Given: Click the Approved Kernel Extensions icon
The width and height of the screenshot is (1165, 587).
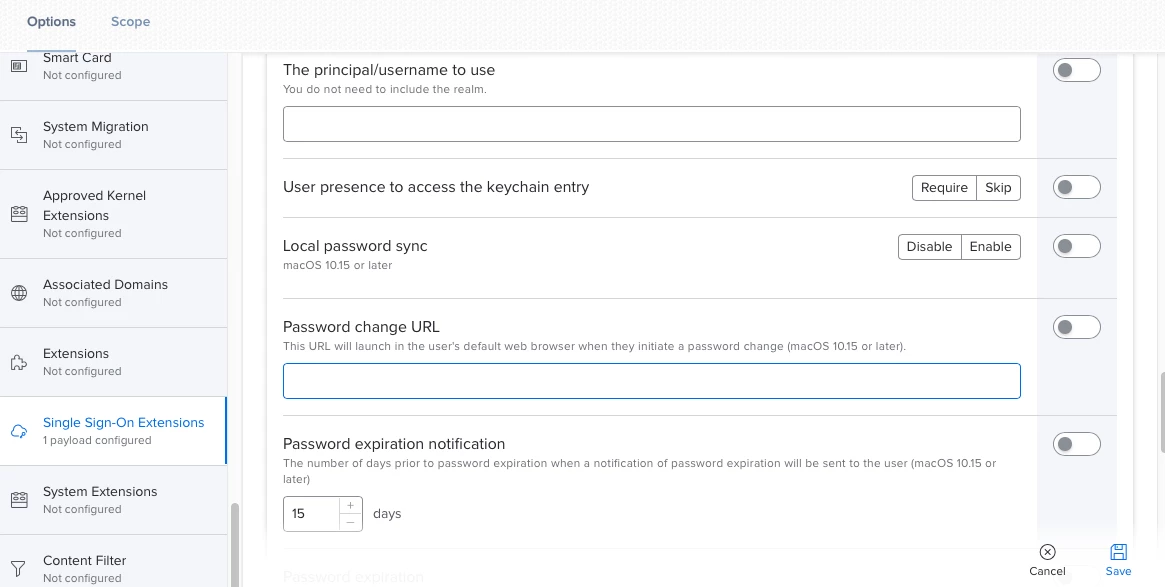Looking at the screenshot, I should tap(18, 214).
